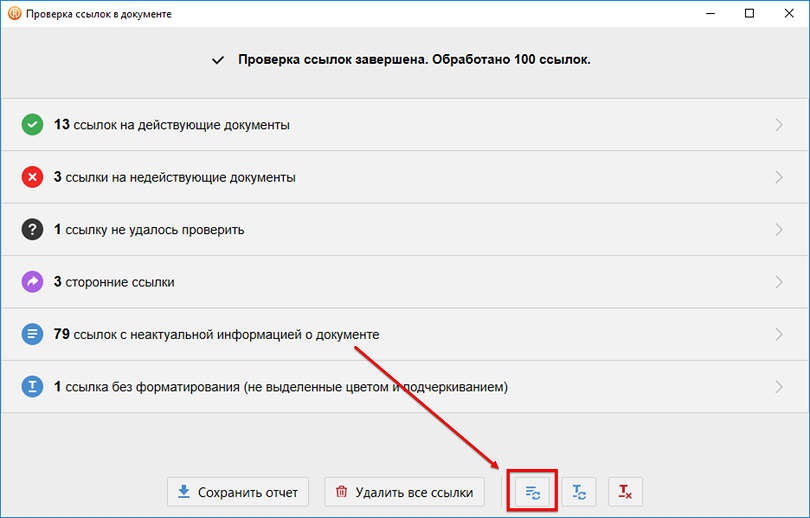Click the black question mark unverified icon
This screenshot has height=518, width=810.
click(x=33, y=230)
